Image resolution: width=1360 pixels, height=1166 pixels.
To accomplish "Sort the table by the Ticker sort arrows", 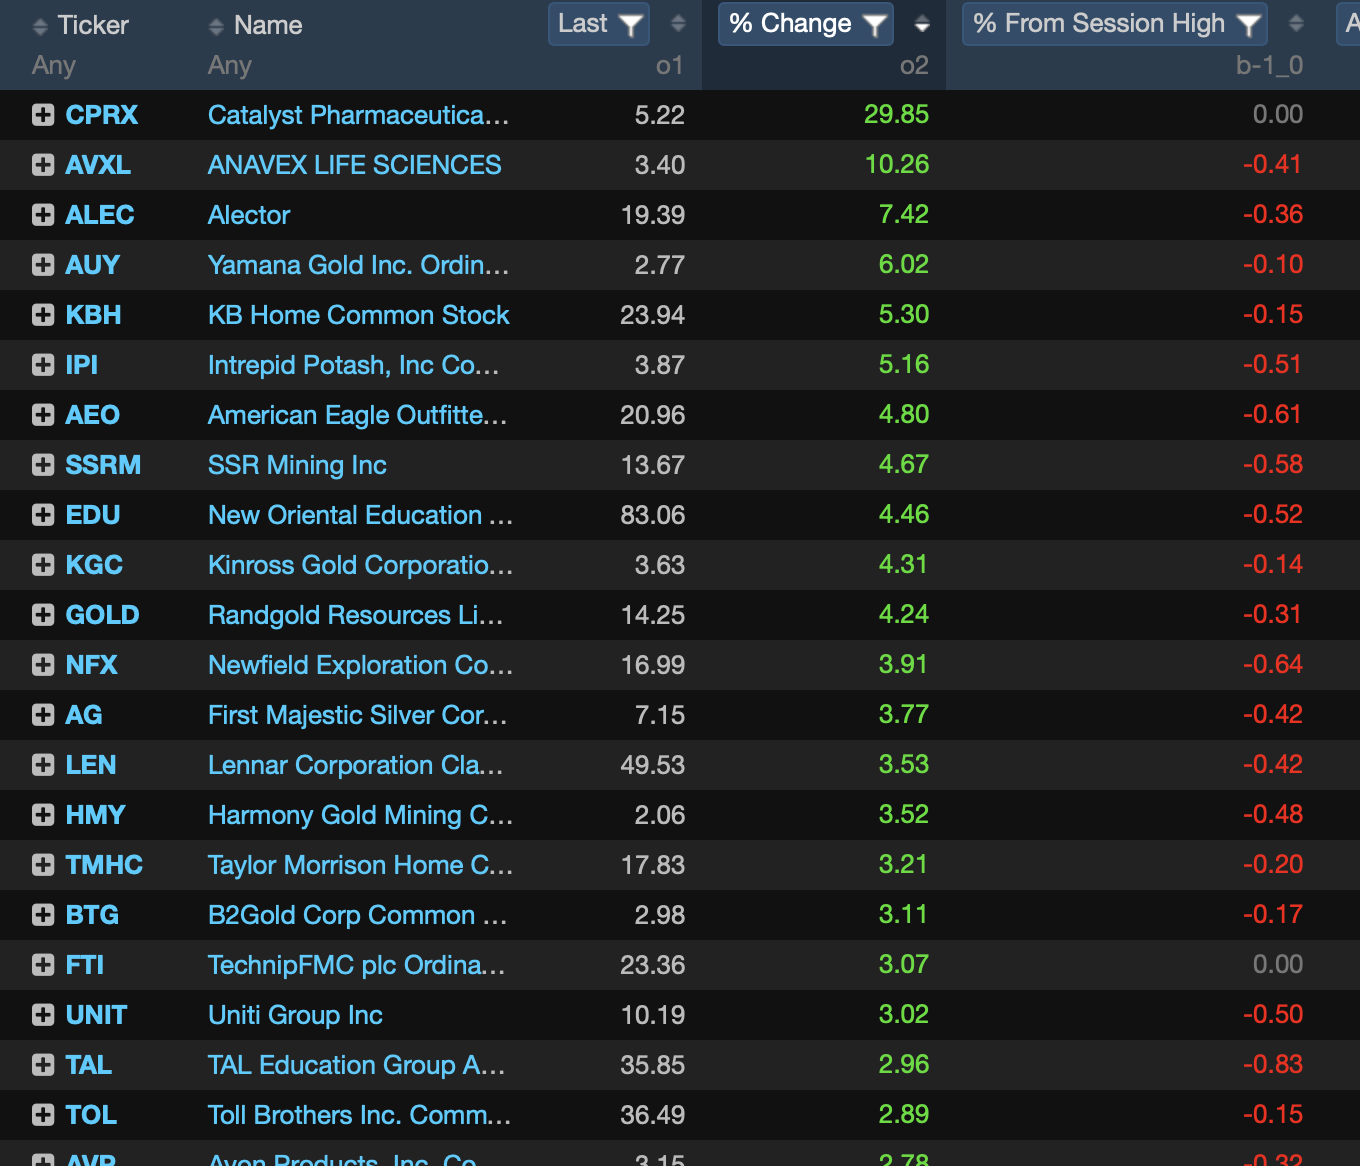I will (x=40, y=26).
